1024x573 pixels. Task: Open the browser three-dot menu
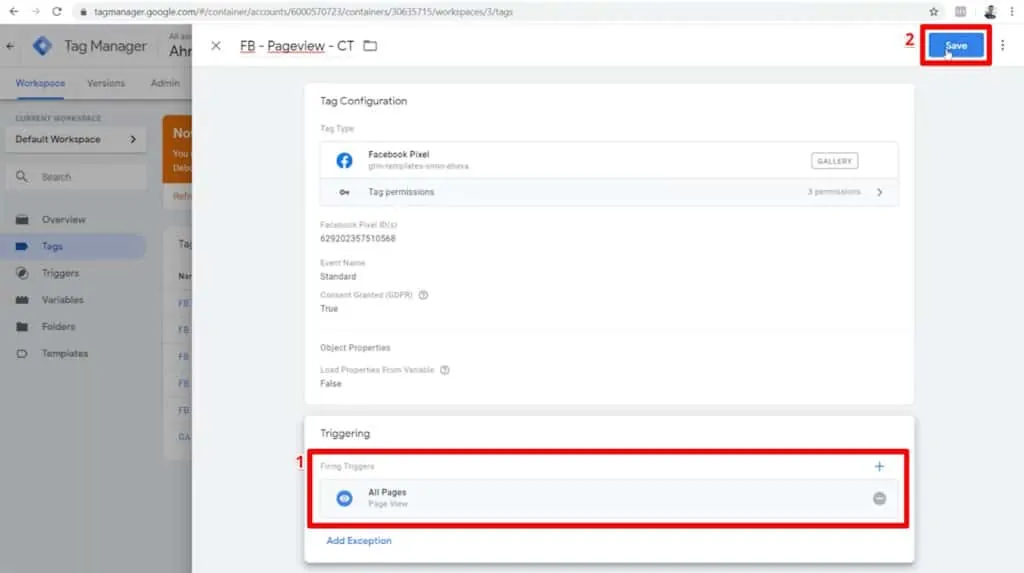pos(1012,12)
